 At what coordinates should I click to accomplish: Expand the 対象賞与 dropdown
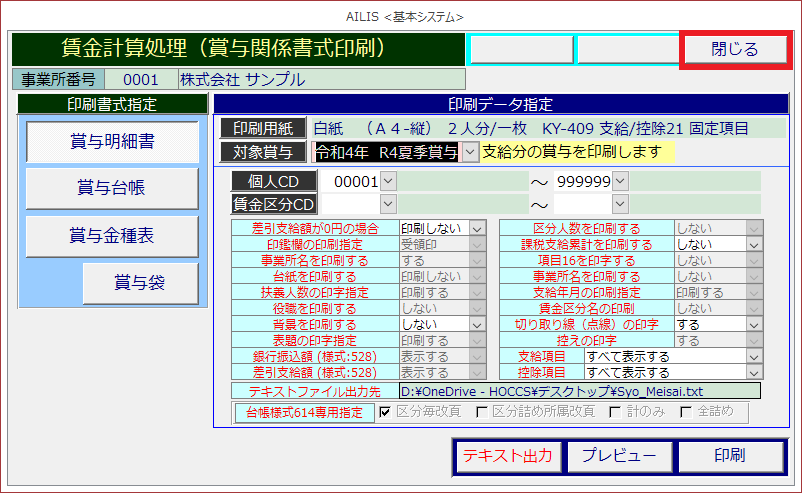(470, 152)
